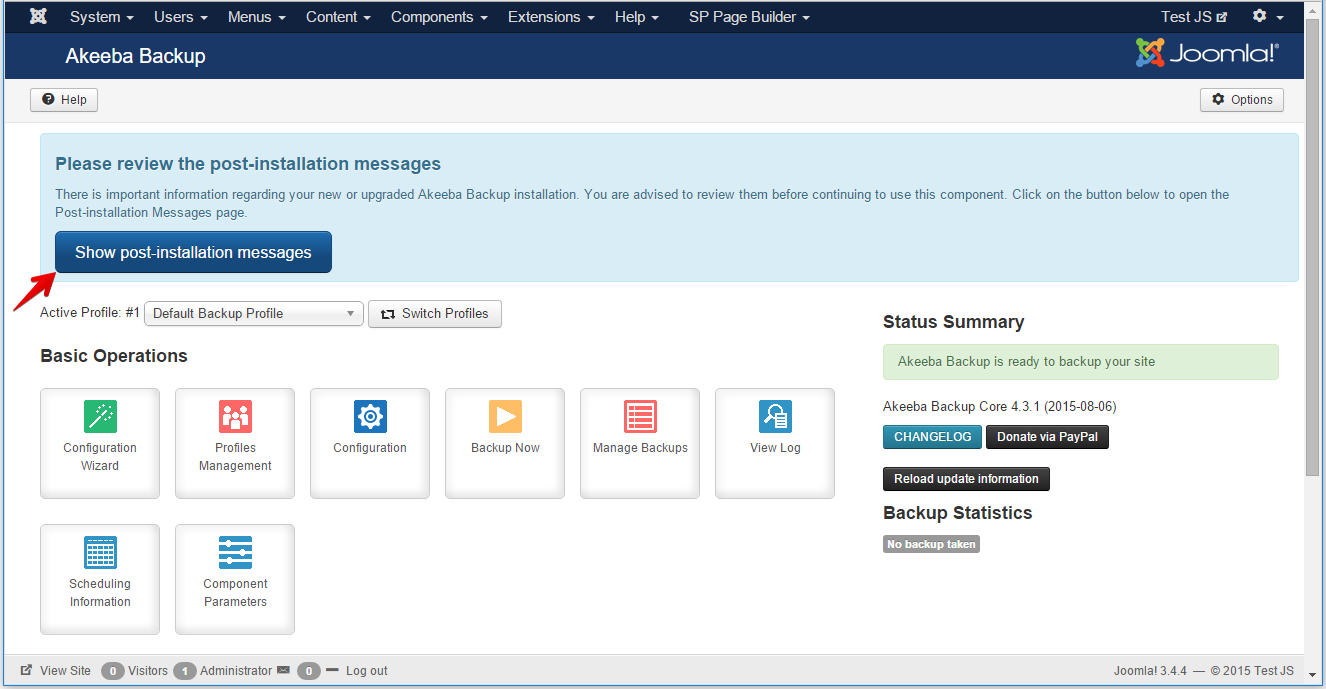1326x689 pixels.
Task: Log out of the administrator session
Action: pos(366,670)
